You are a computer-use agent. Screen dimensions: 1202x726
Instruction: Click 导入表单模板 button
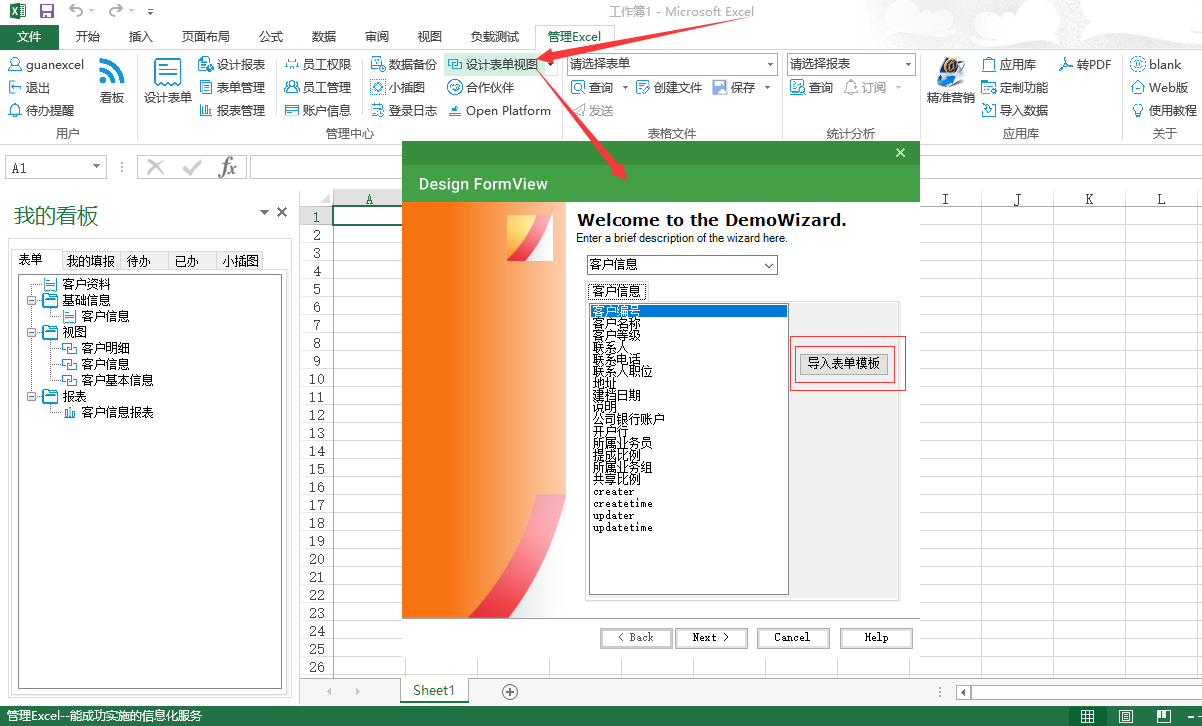[x=844, y=363]
